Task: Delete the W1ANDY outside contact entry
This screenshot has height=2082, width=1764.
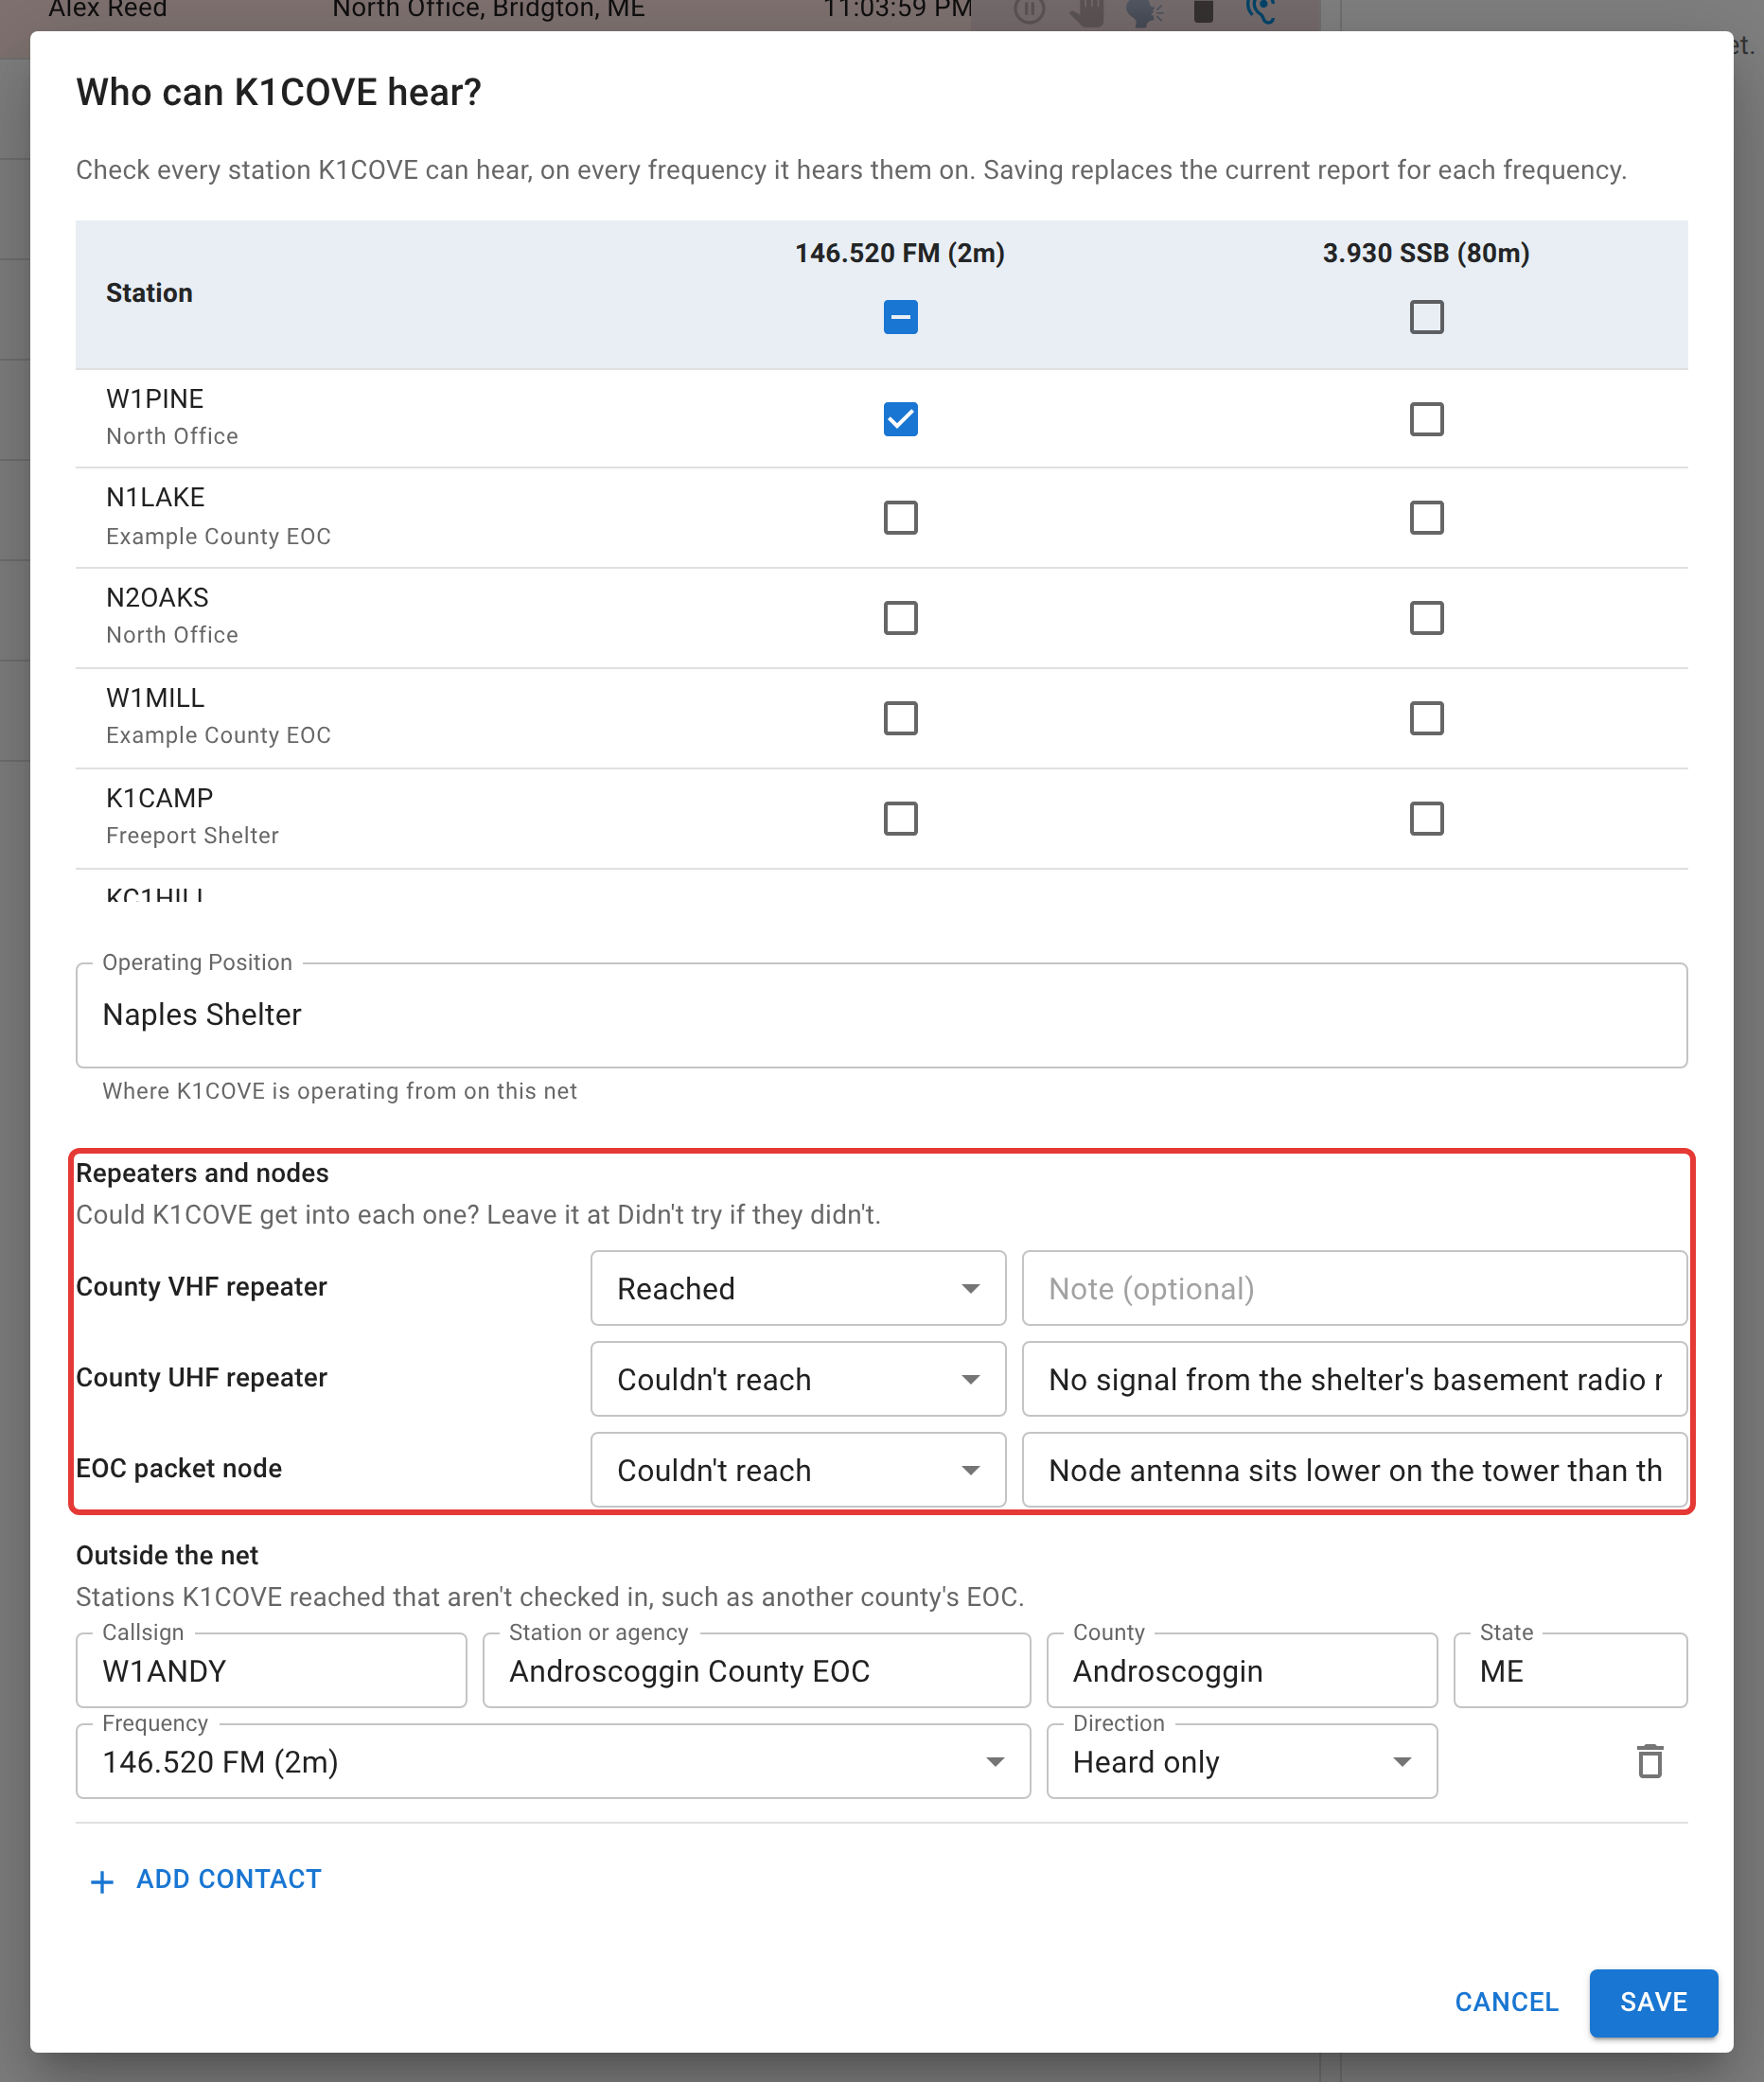Action: click(1649, 1761)
